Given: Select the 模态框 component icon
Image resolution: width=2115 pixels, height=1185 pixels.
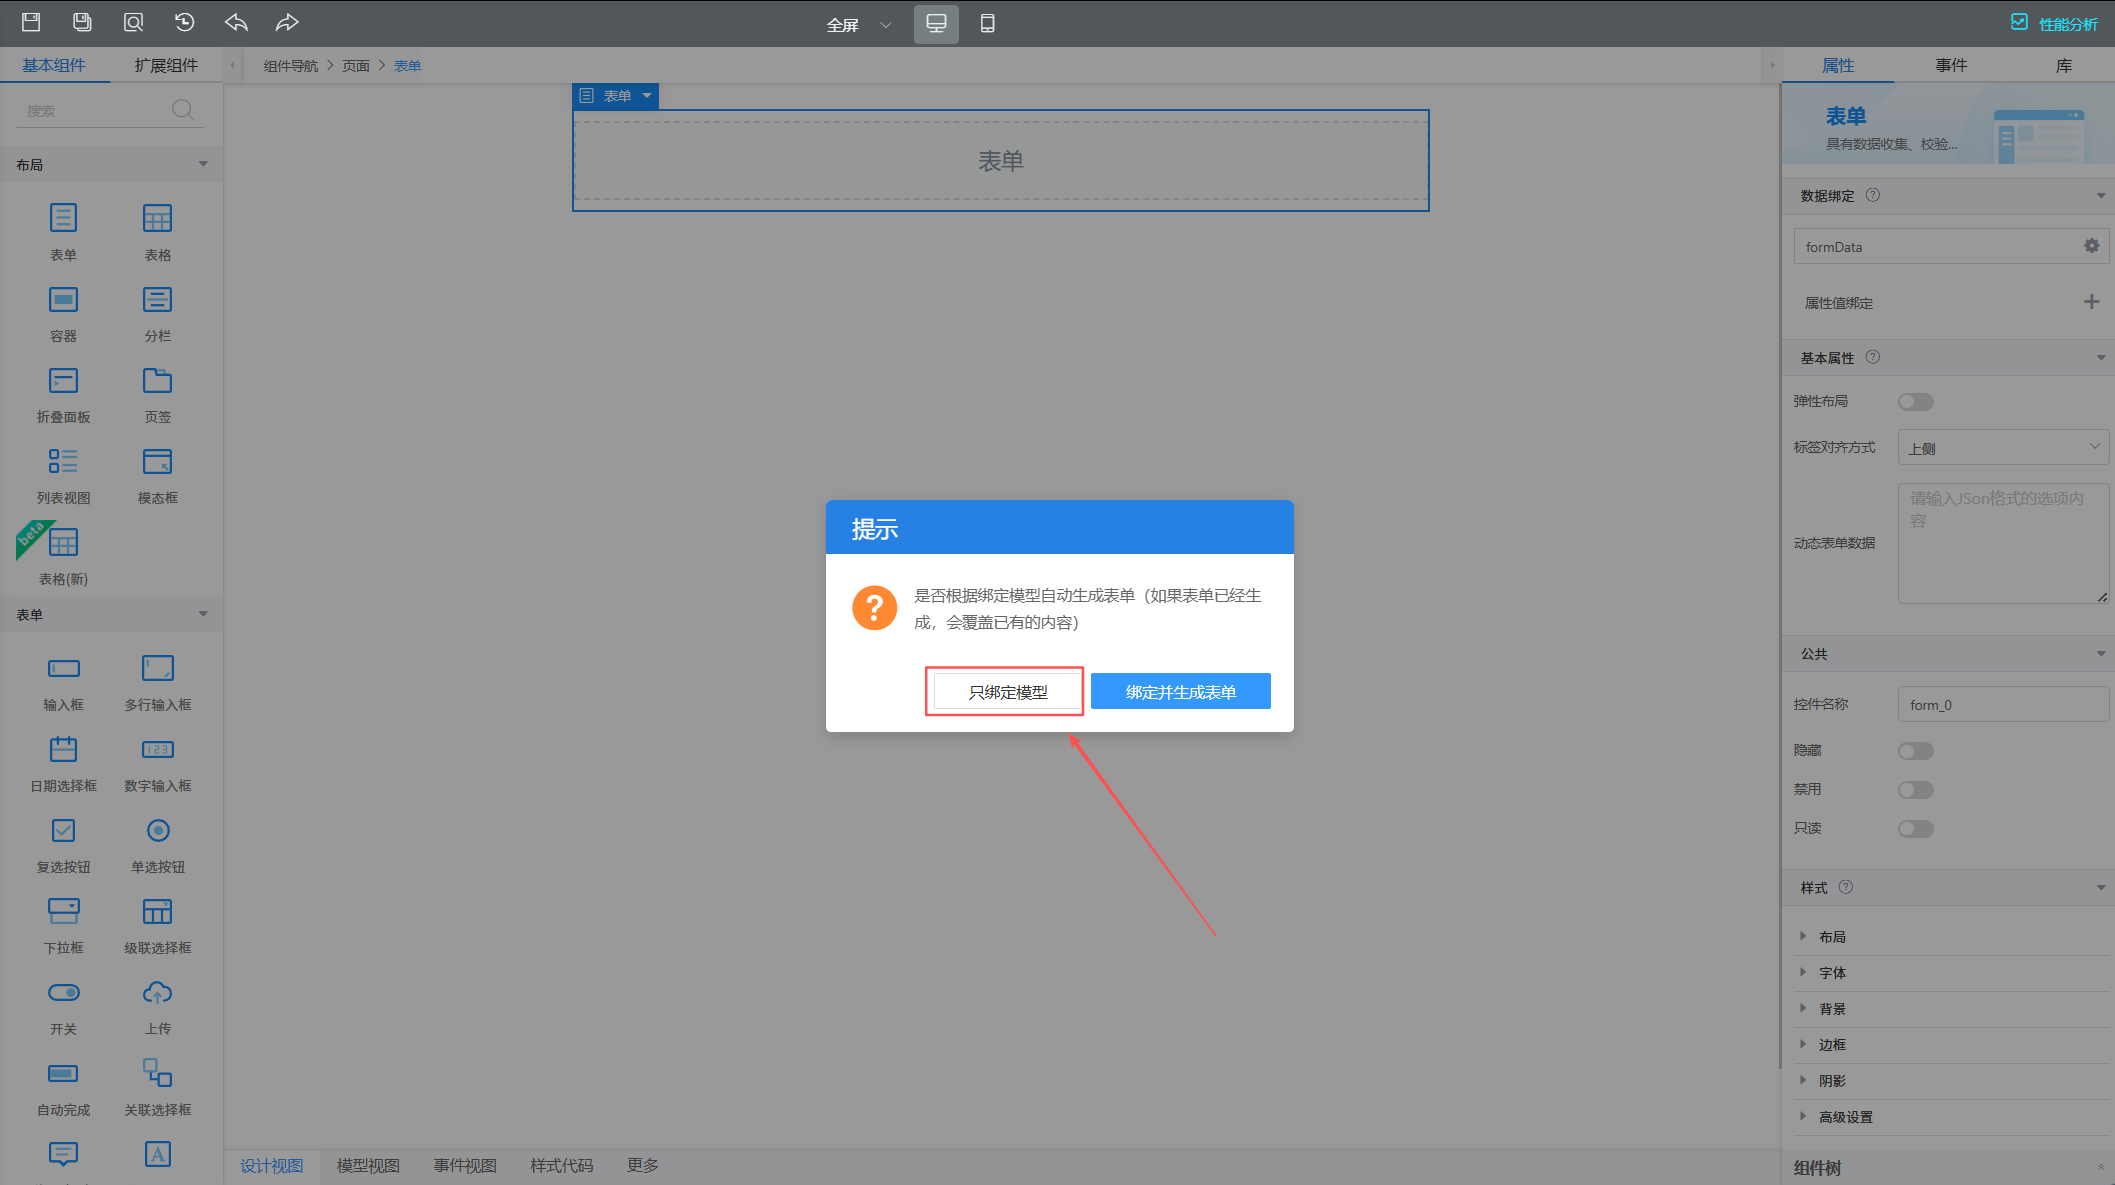Looking at the screenshot, I should (157, 462).
